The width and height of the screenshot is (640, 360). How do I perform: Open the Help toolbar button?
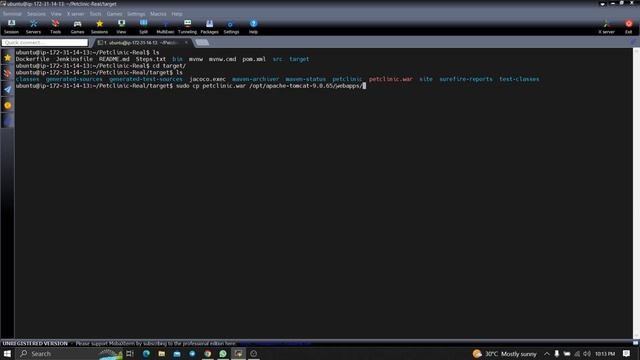pyautogui.click(x=253, y=27)
